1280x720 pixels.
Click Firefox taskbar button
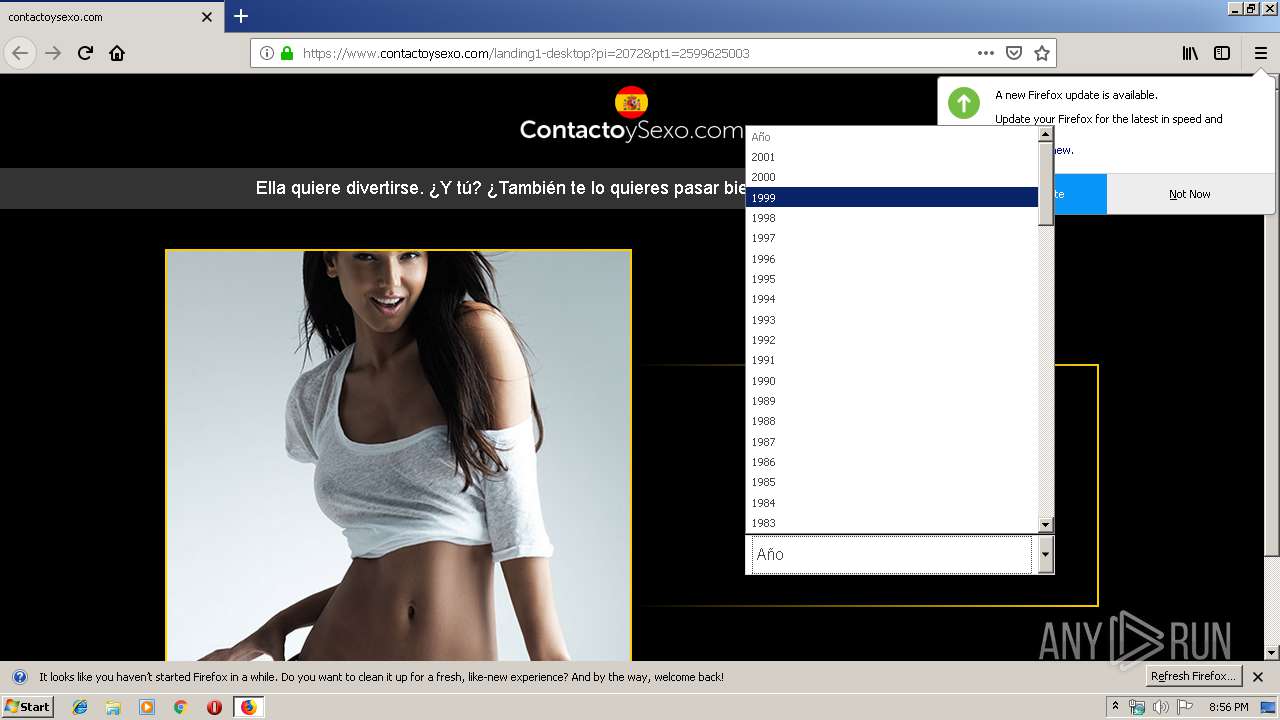pos(248,707)
